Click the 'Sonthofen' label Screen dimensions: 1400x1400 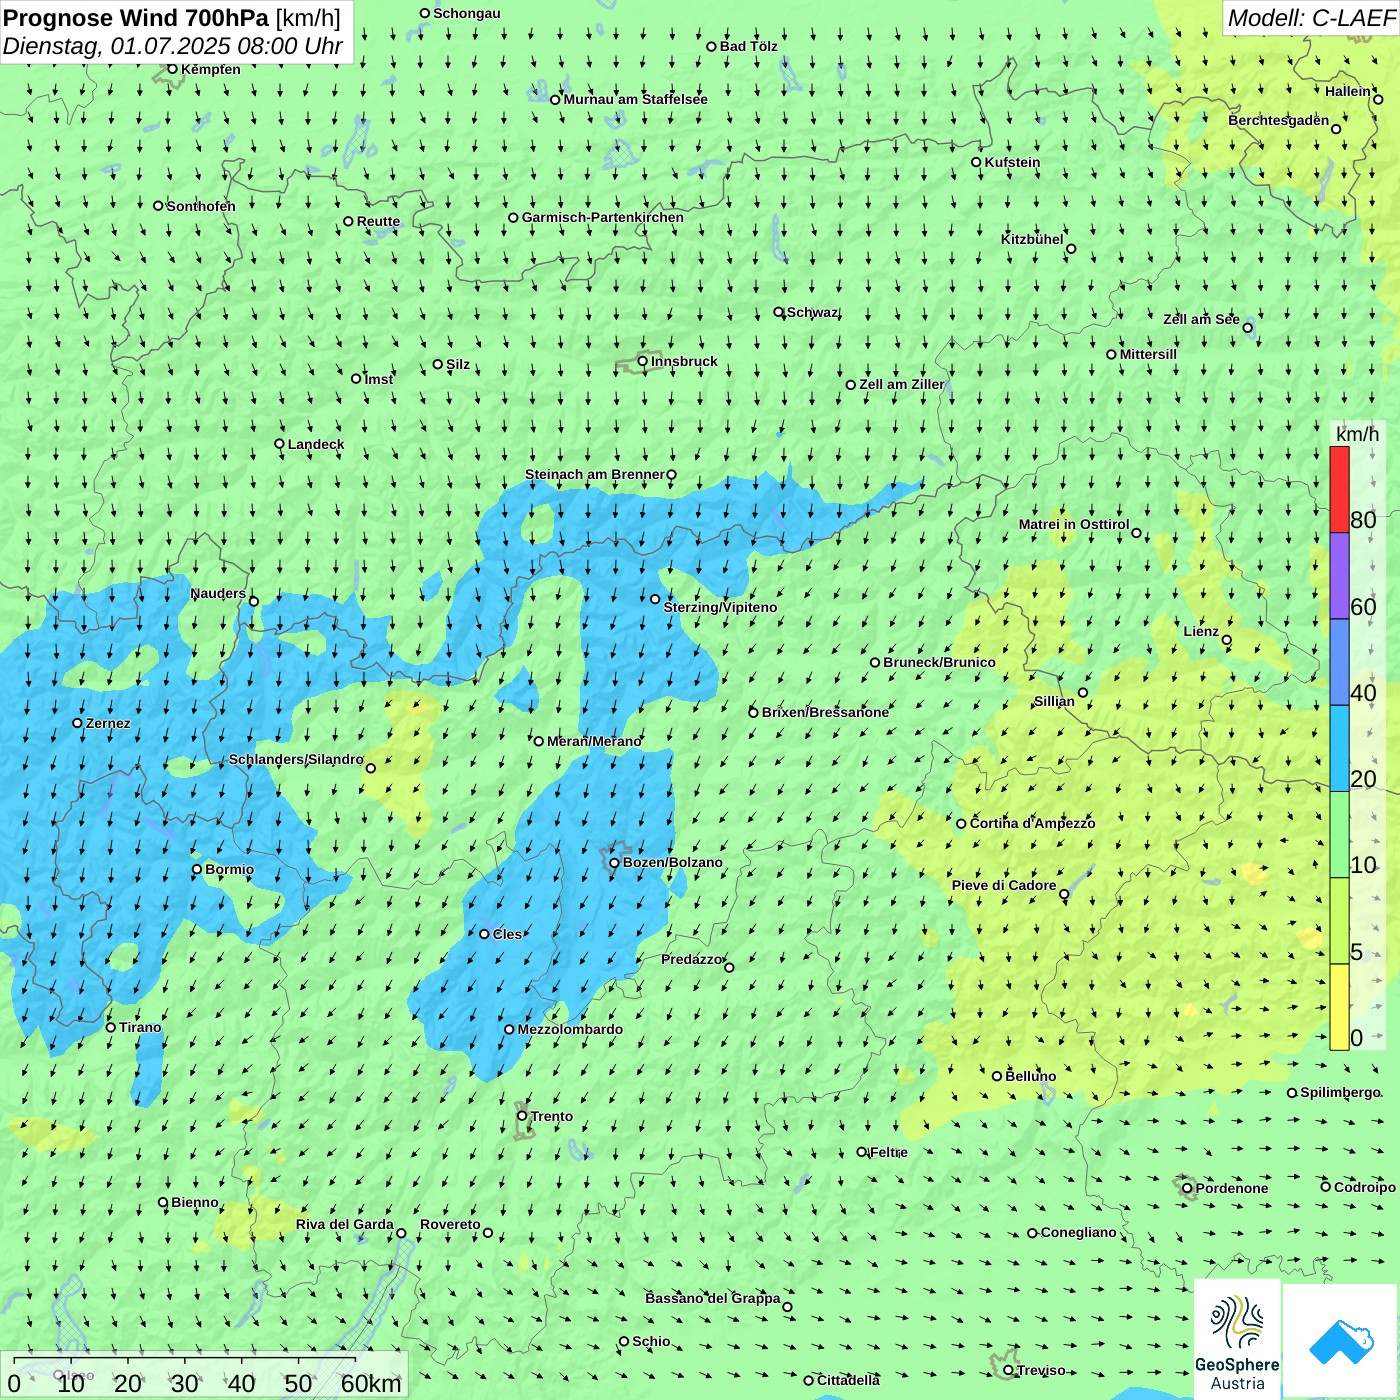pyautogui.click(x=201, y=206)
